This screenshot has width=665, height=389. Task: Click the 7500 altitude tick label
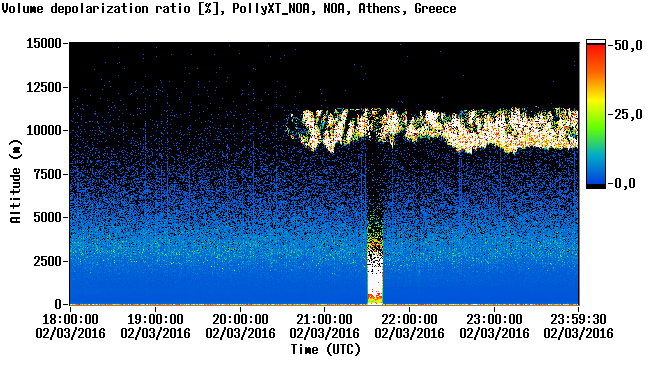click(x=47, y=174)
